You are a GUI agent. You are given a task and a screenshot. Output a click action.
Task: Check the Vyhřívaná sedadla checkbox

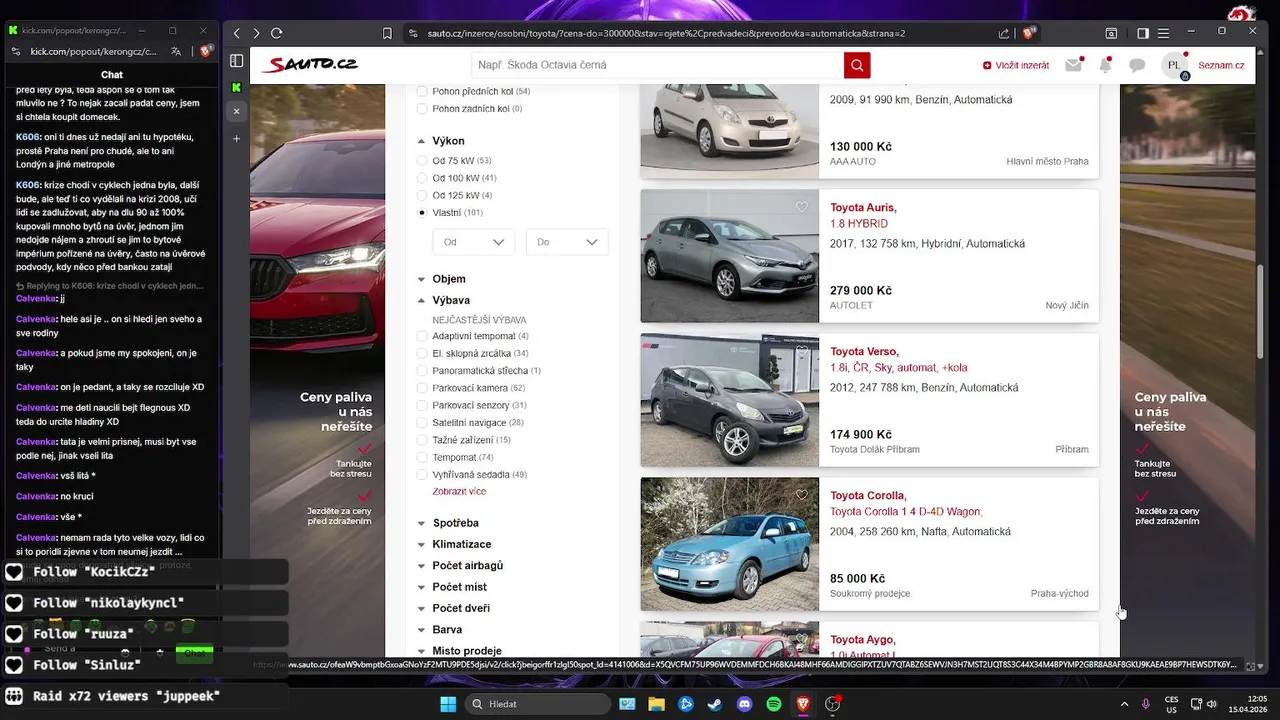(x=422, y=475)
